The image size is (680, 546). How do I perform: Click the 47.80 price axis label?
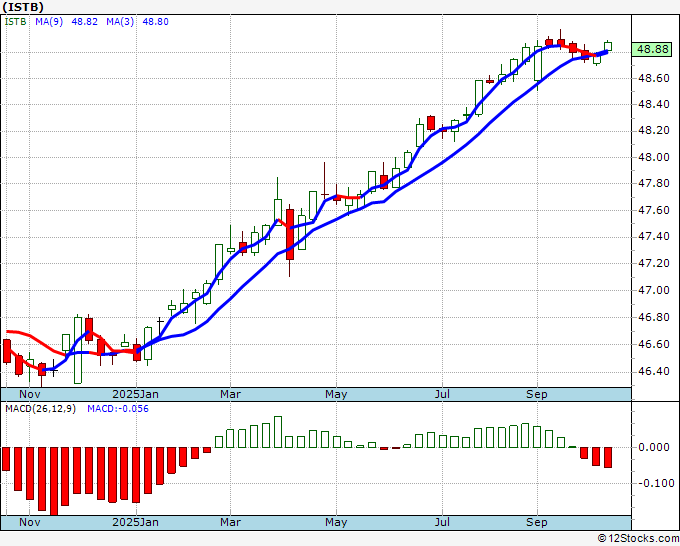653,184
